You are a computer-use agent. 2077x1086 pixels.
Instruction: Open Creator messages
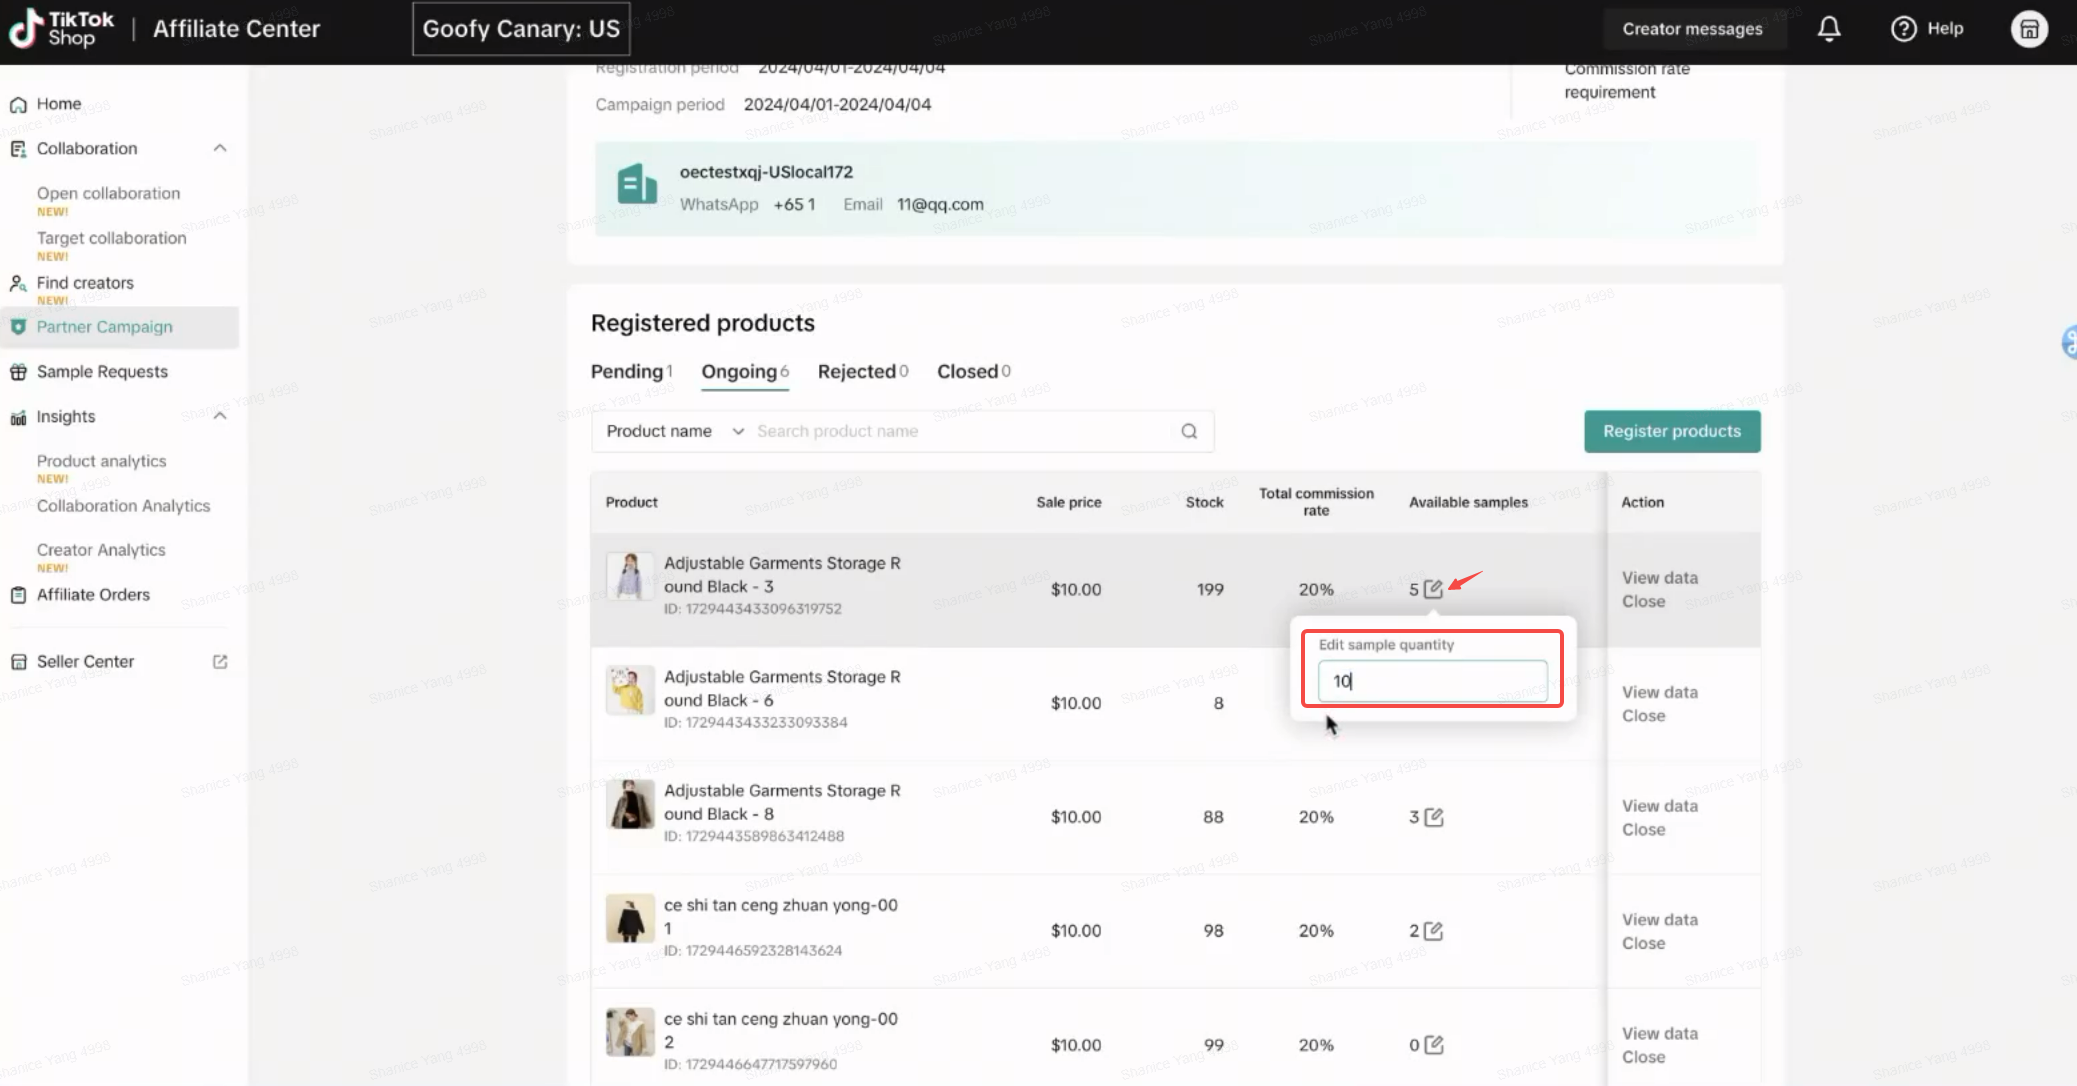click(x=1691, y=29)
